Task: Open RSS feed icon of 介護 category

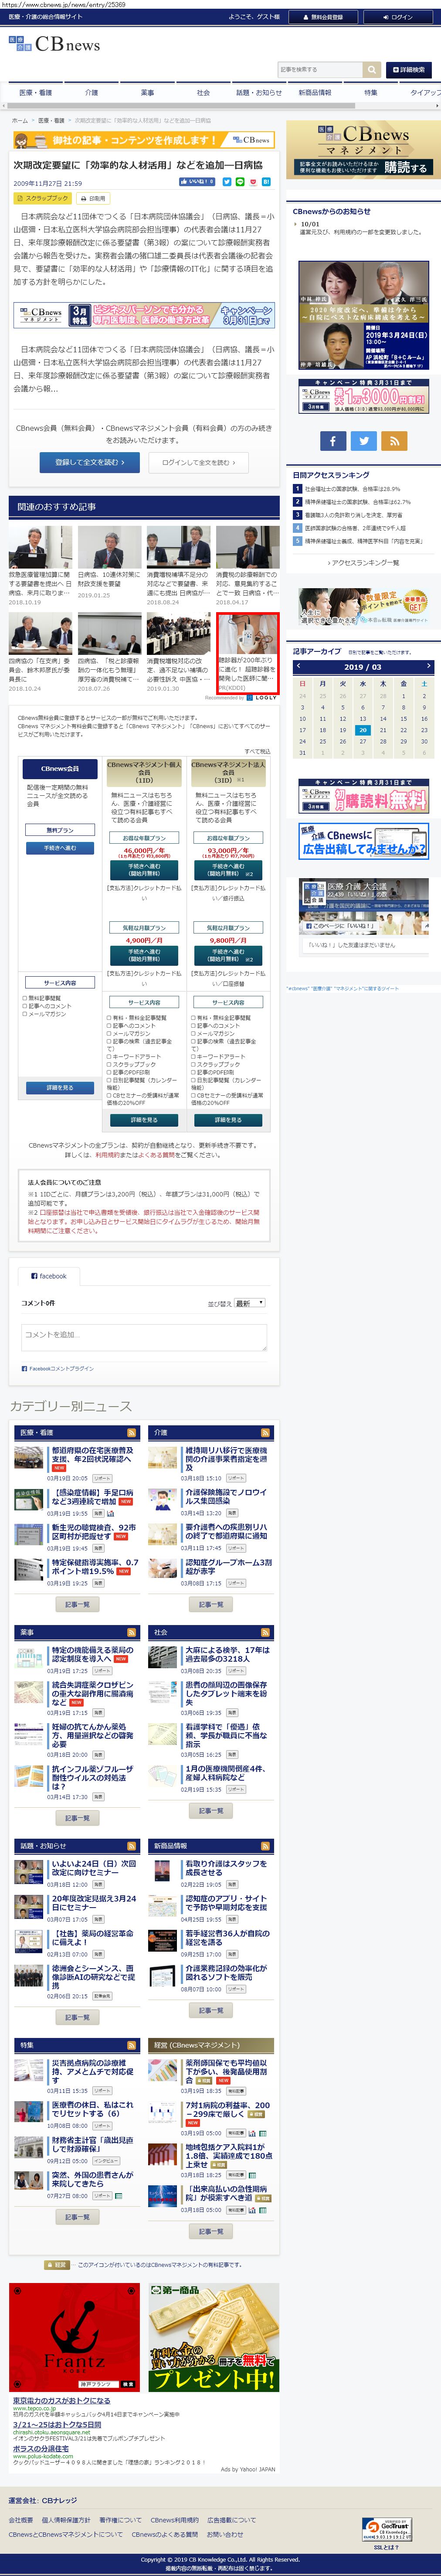Action: pyautogui.click(x=265, y=1433)
